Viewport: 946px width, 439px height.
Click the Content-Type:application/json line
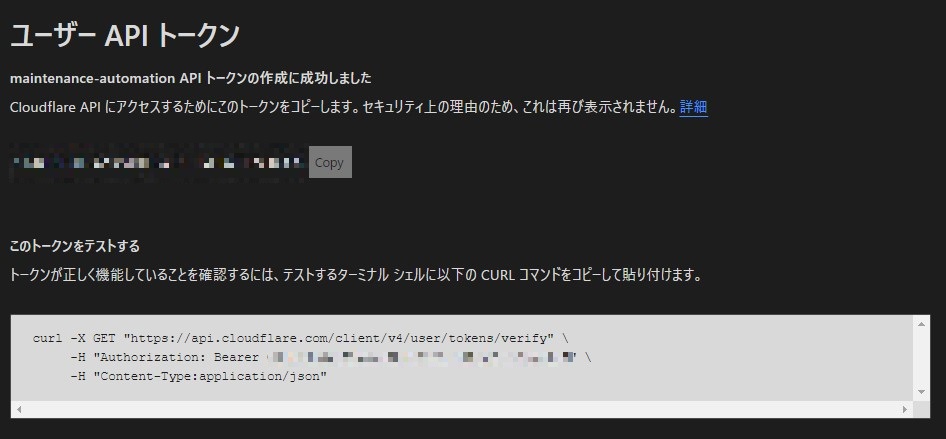pos(198,377)
